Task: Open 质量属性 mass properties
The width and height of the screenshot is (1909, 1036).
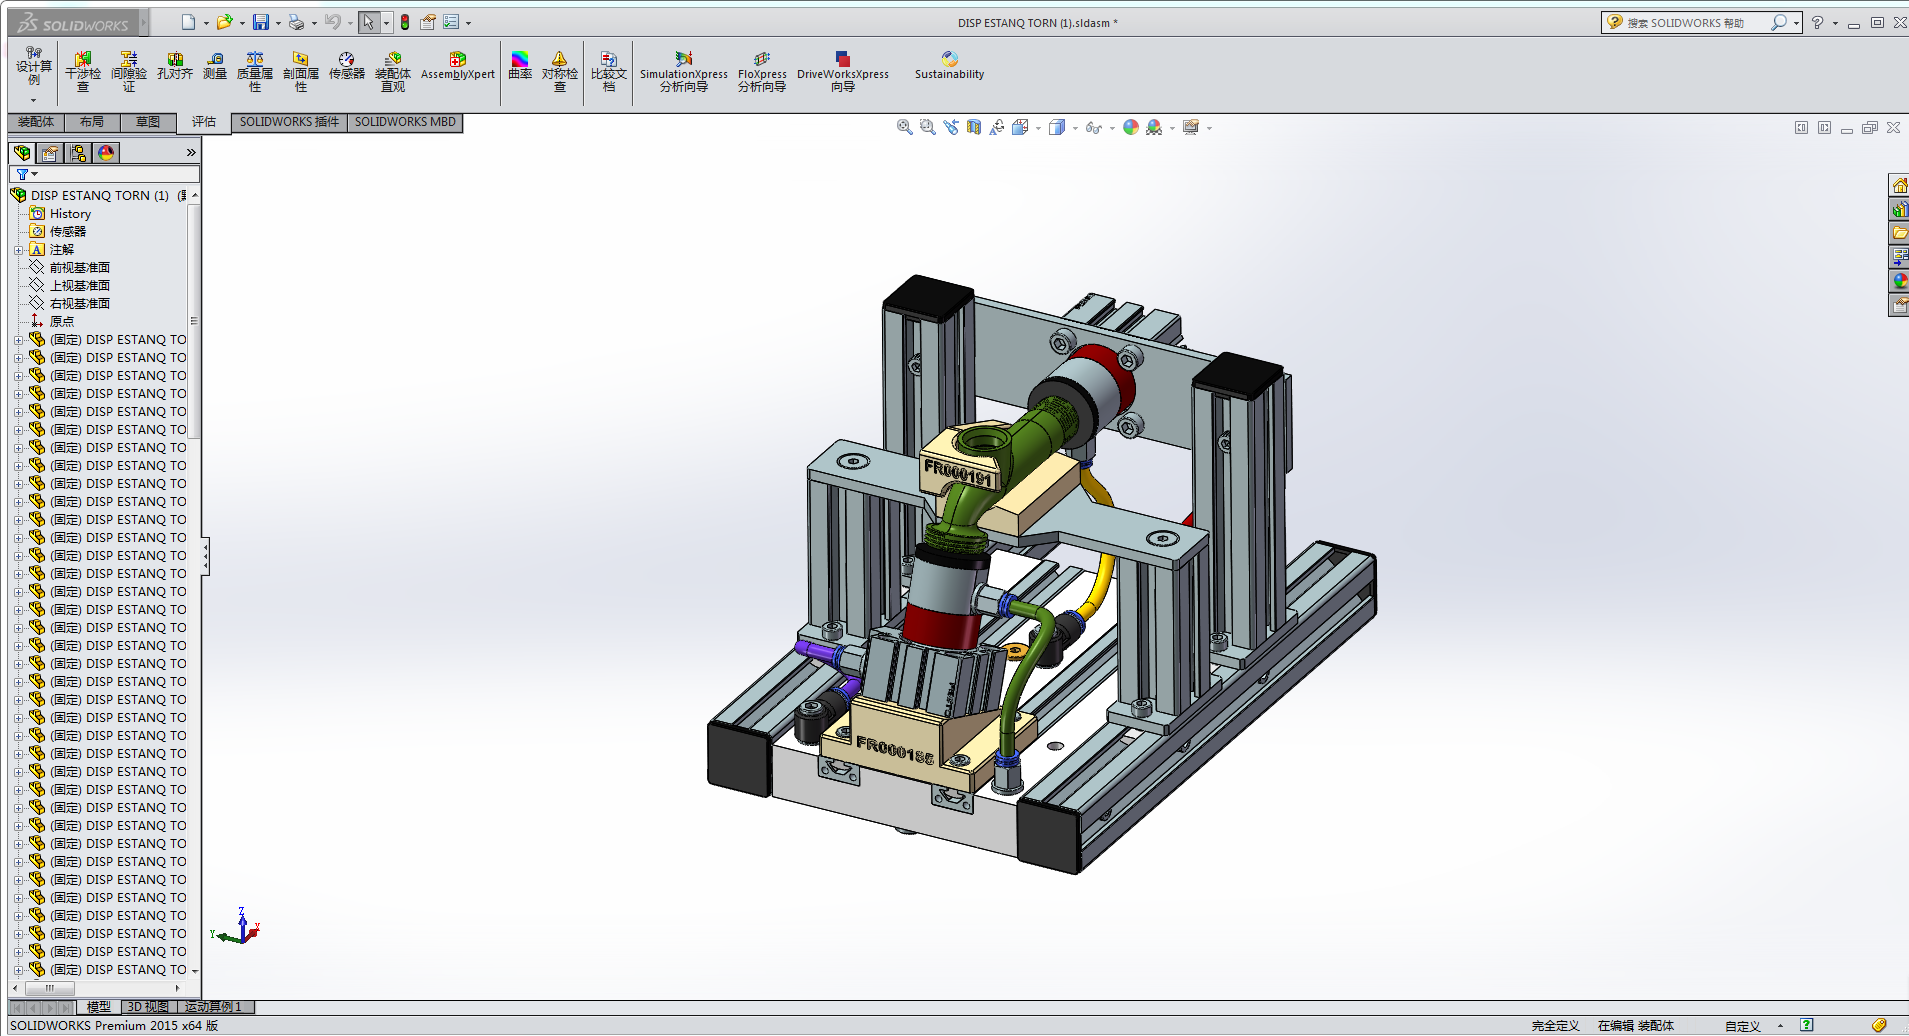Action: (x=255, y=72)
